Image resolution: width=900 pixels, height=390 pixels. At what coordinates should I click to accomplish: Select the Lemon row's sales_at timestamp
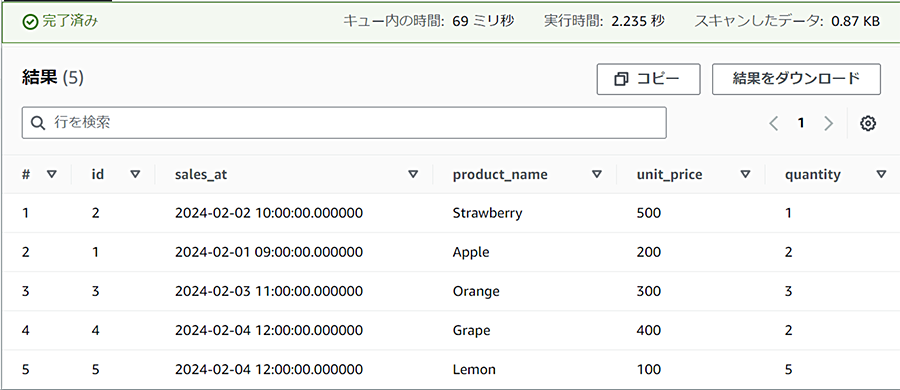click(x=269, y=369)
